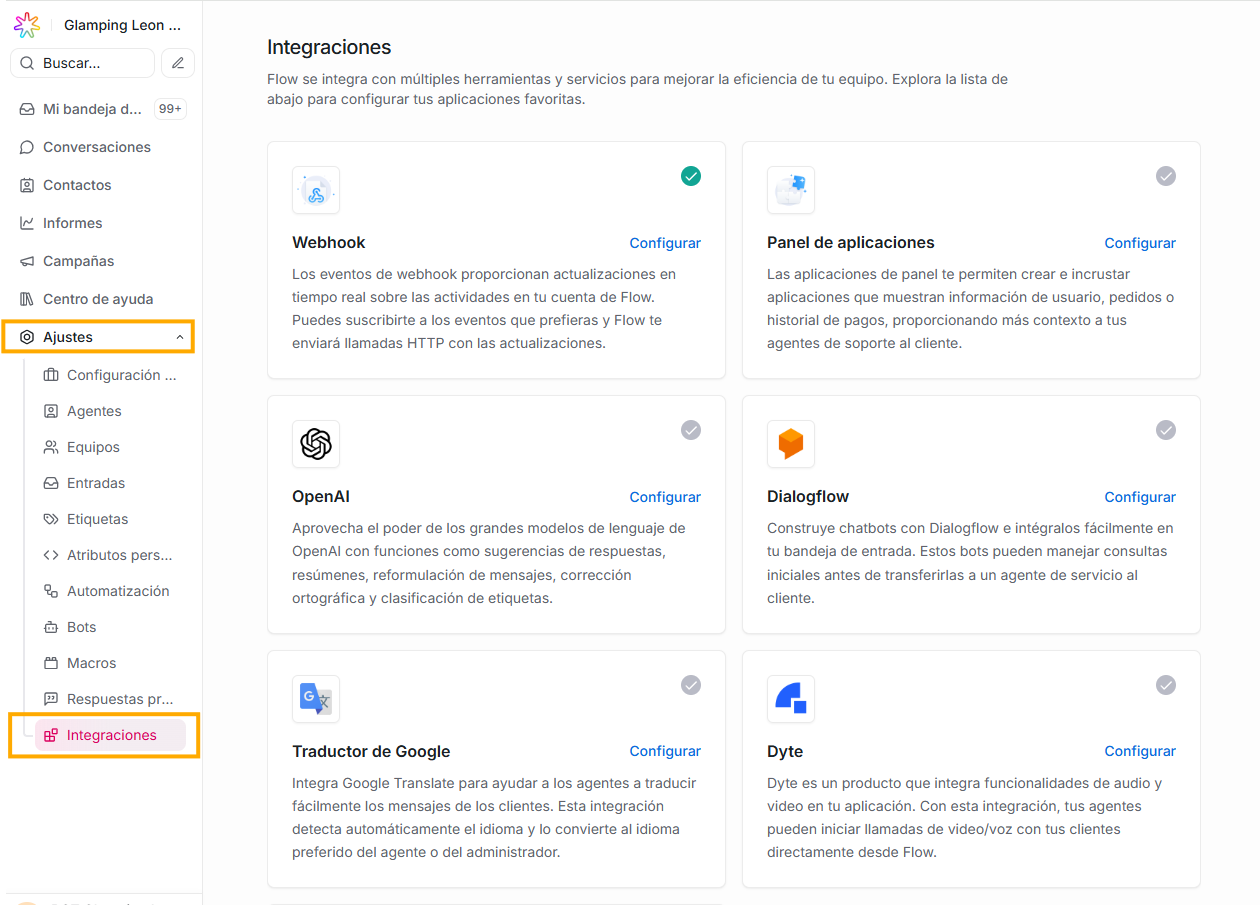Click the green Webhook enabled checkmark

[691, 176]
